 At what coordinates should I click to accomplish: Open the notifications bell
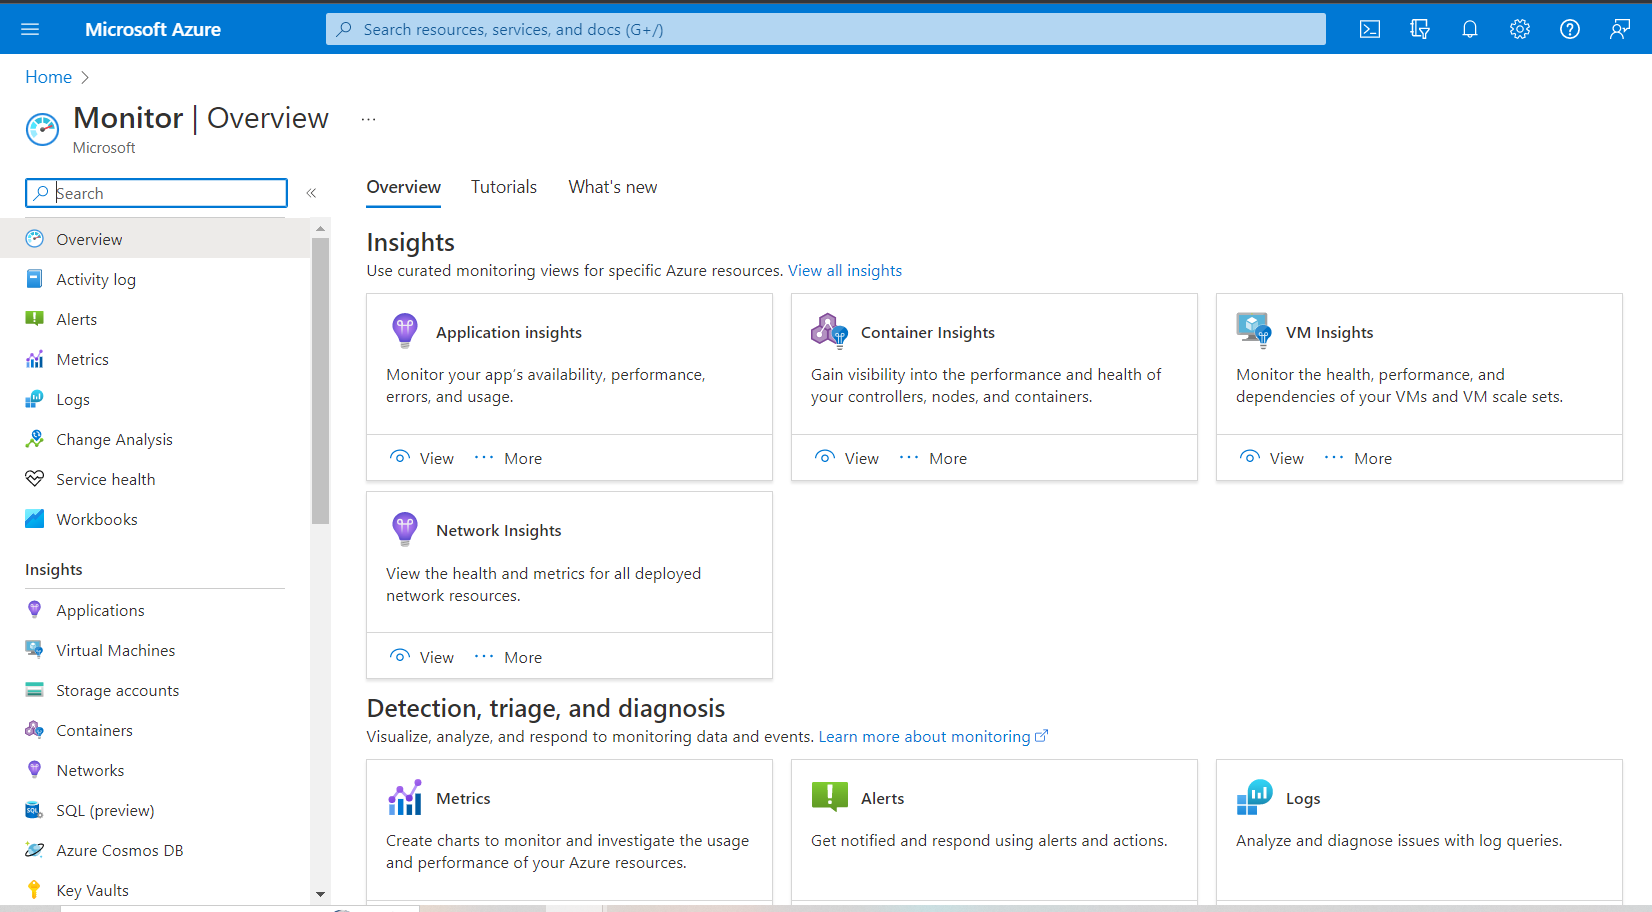[x=1470, y=29]
